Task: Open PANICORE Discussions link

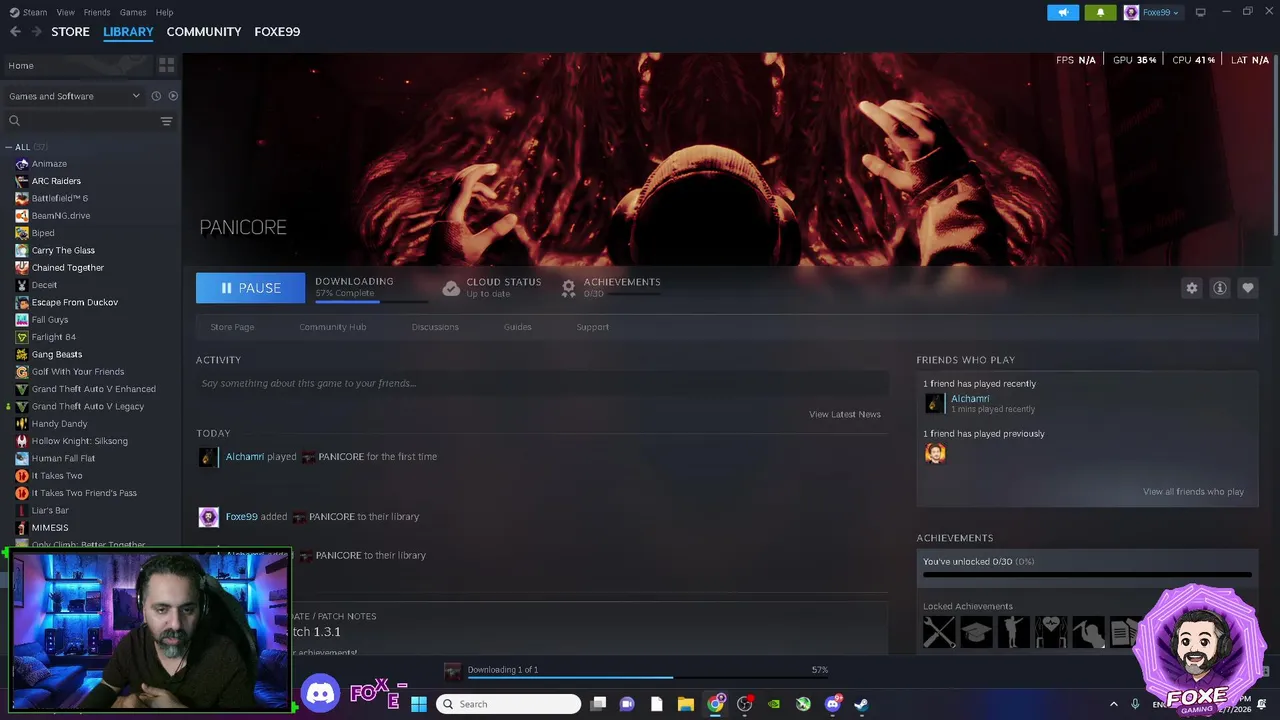Action: [435, 327]
